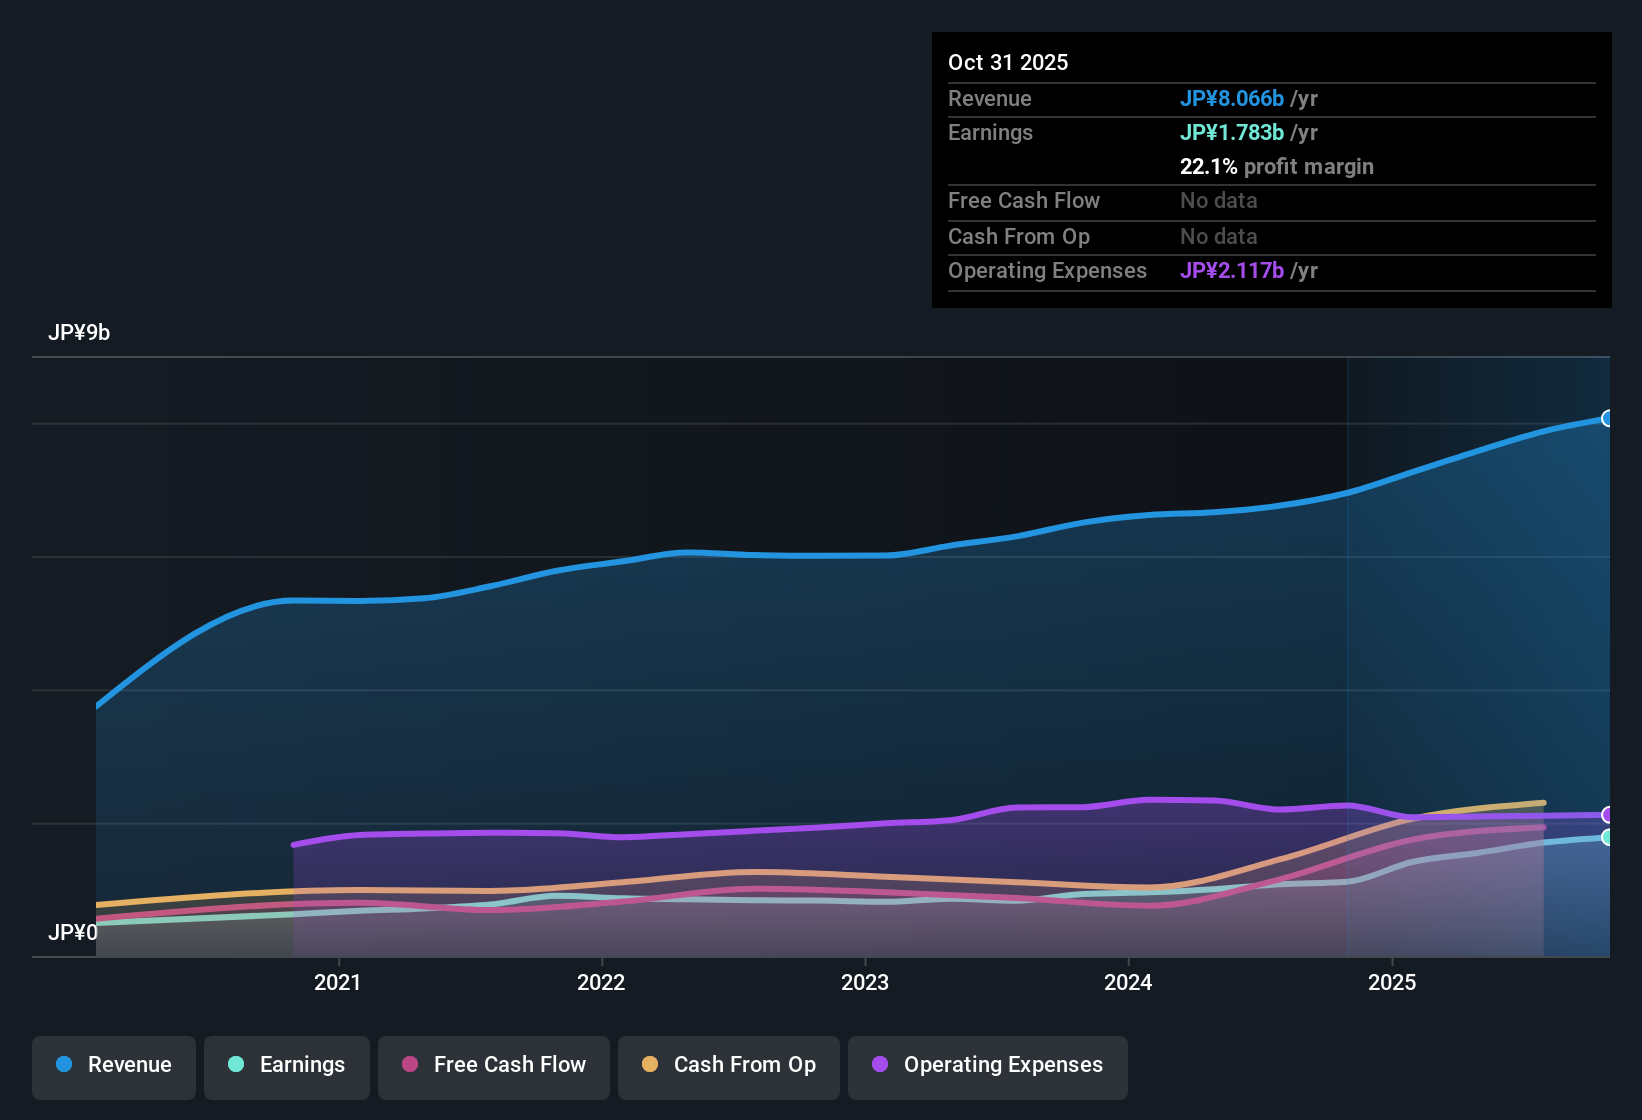This screenshot has width=1642, height=1120.
Task: Click the teal Earnings legend dot
Action: [236, 1065]
